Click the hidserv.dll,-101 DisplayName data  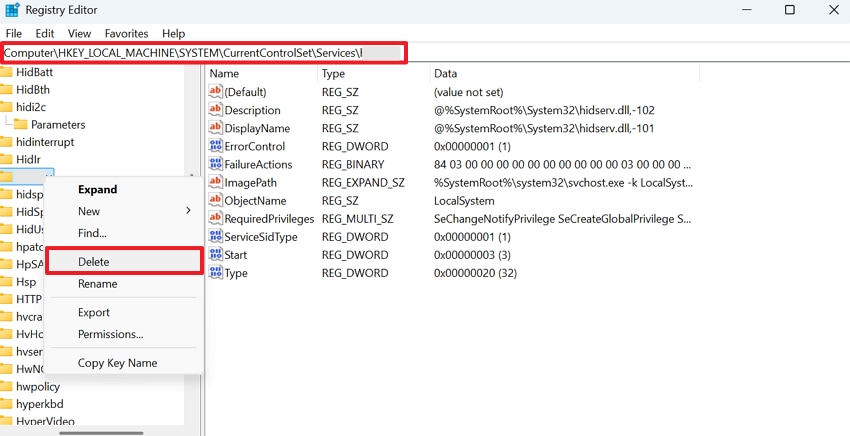coord(544,128)
